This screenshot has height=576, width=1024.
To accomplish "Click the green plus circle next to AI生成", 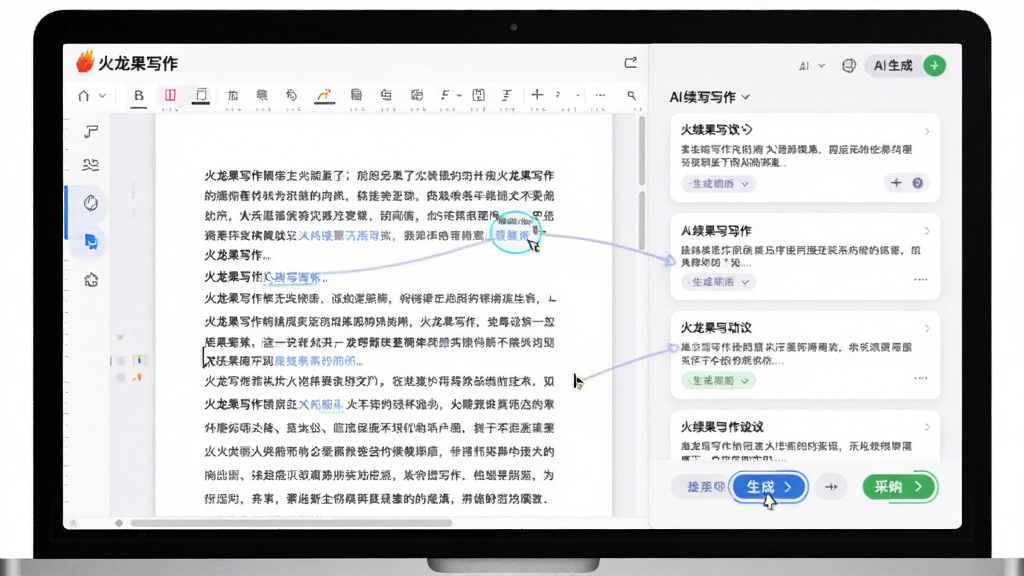I will pos(935,65).
